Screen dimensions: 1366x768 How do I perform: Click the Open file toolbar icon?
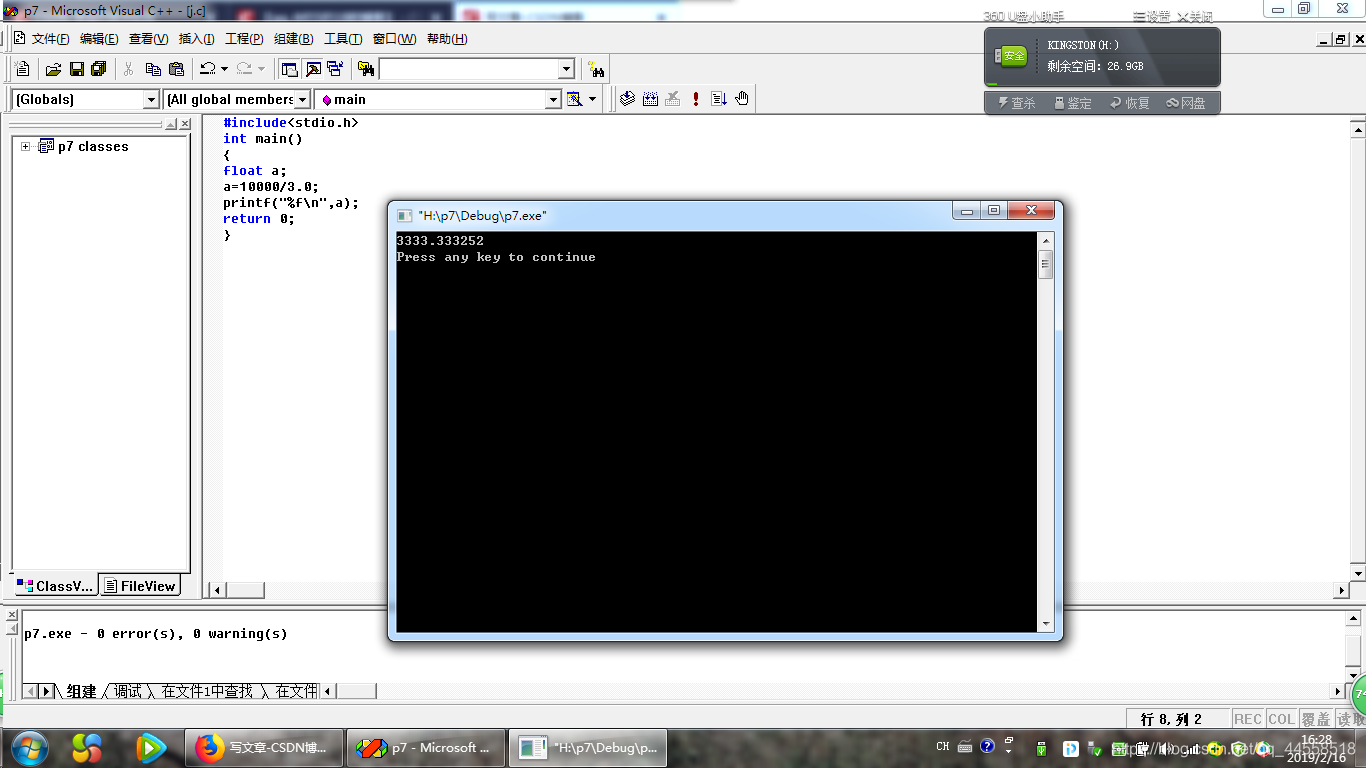click(53, 69)
